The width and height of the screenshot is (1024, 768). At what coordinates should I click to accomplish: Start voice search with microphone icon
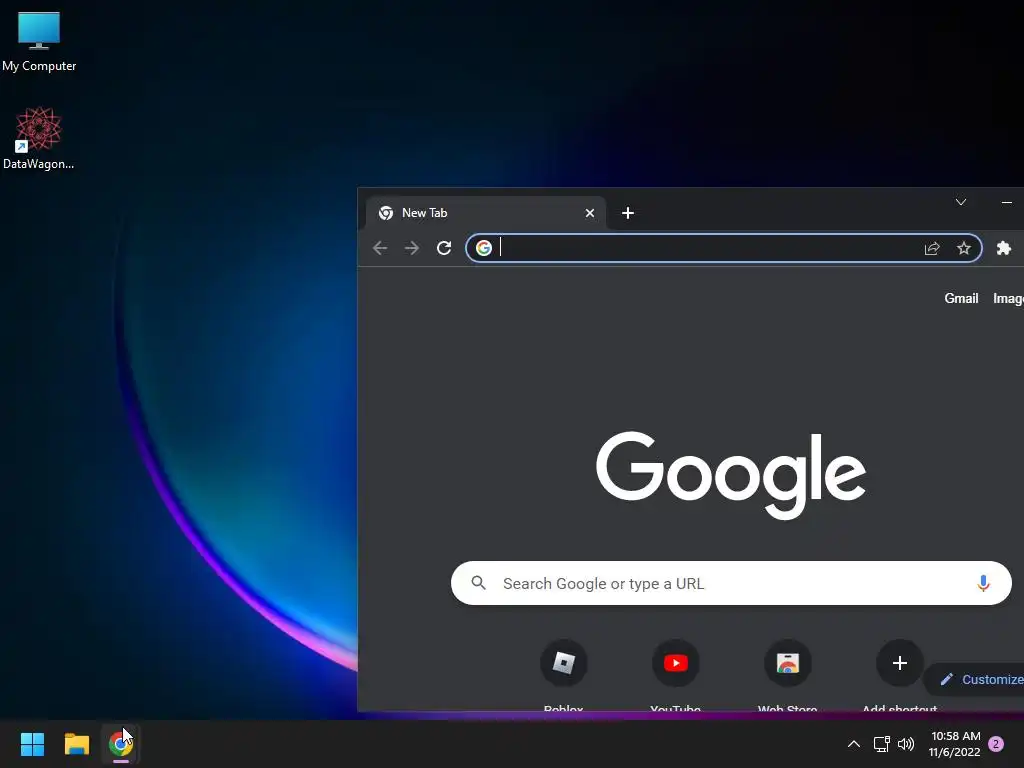tap(983, 583)
